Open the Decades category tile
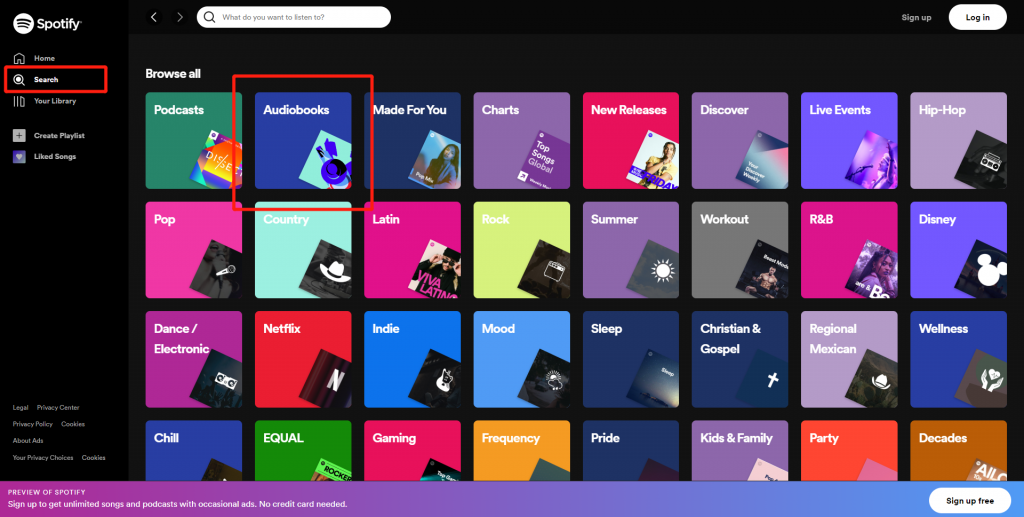Image resolution: width=1024 pixels, height=517 pixels. [x=959, y=450]
